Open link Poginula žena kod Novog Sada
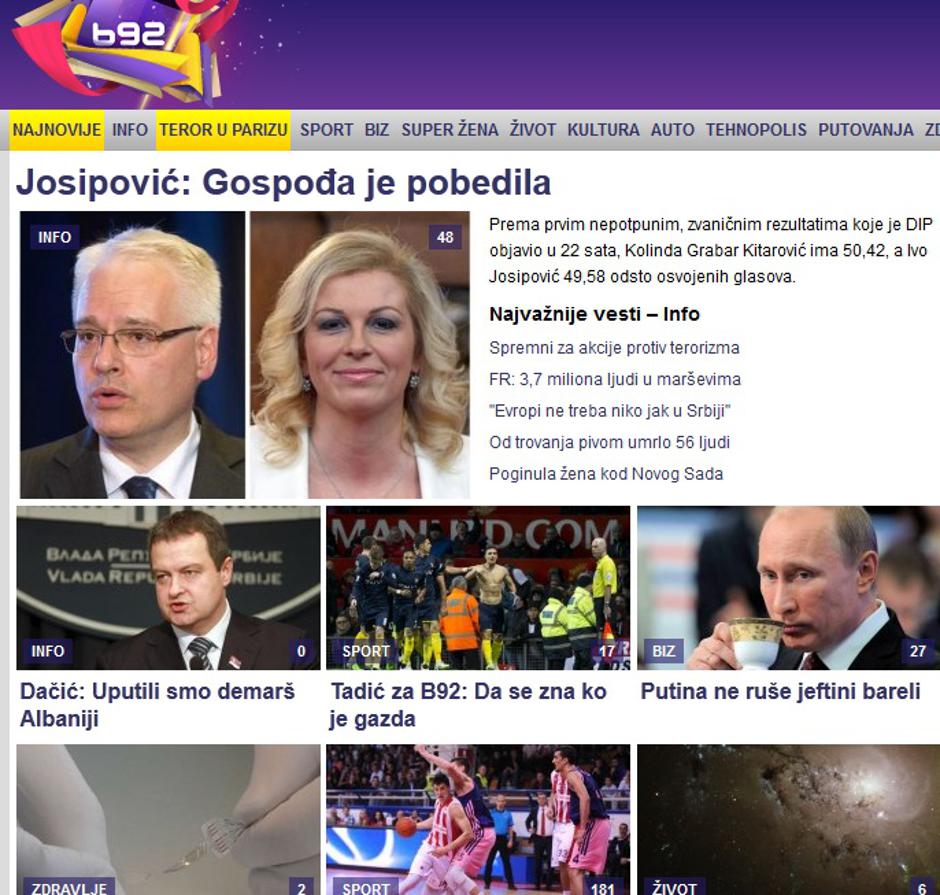The image size is (940, 895). tap(606, 474)
